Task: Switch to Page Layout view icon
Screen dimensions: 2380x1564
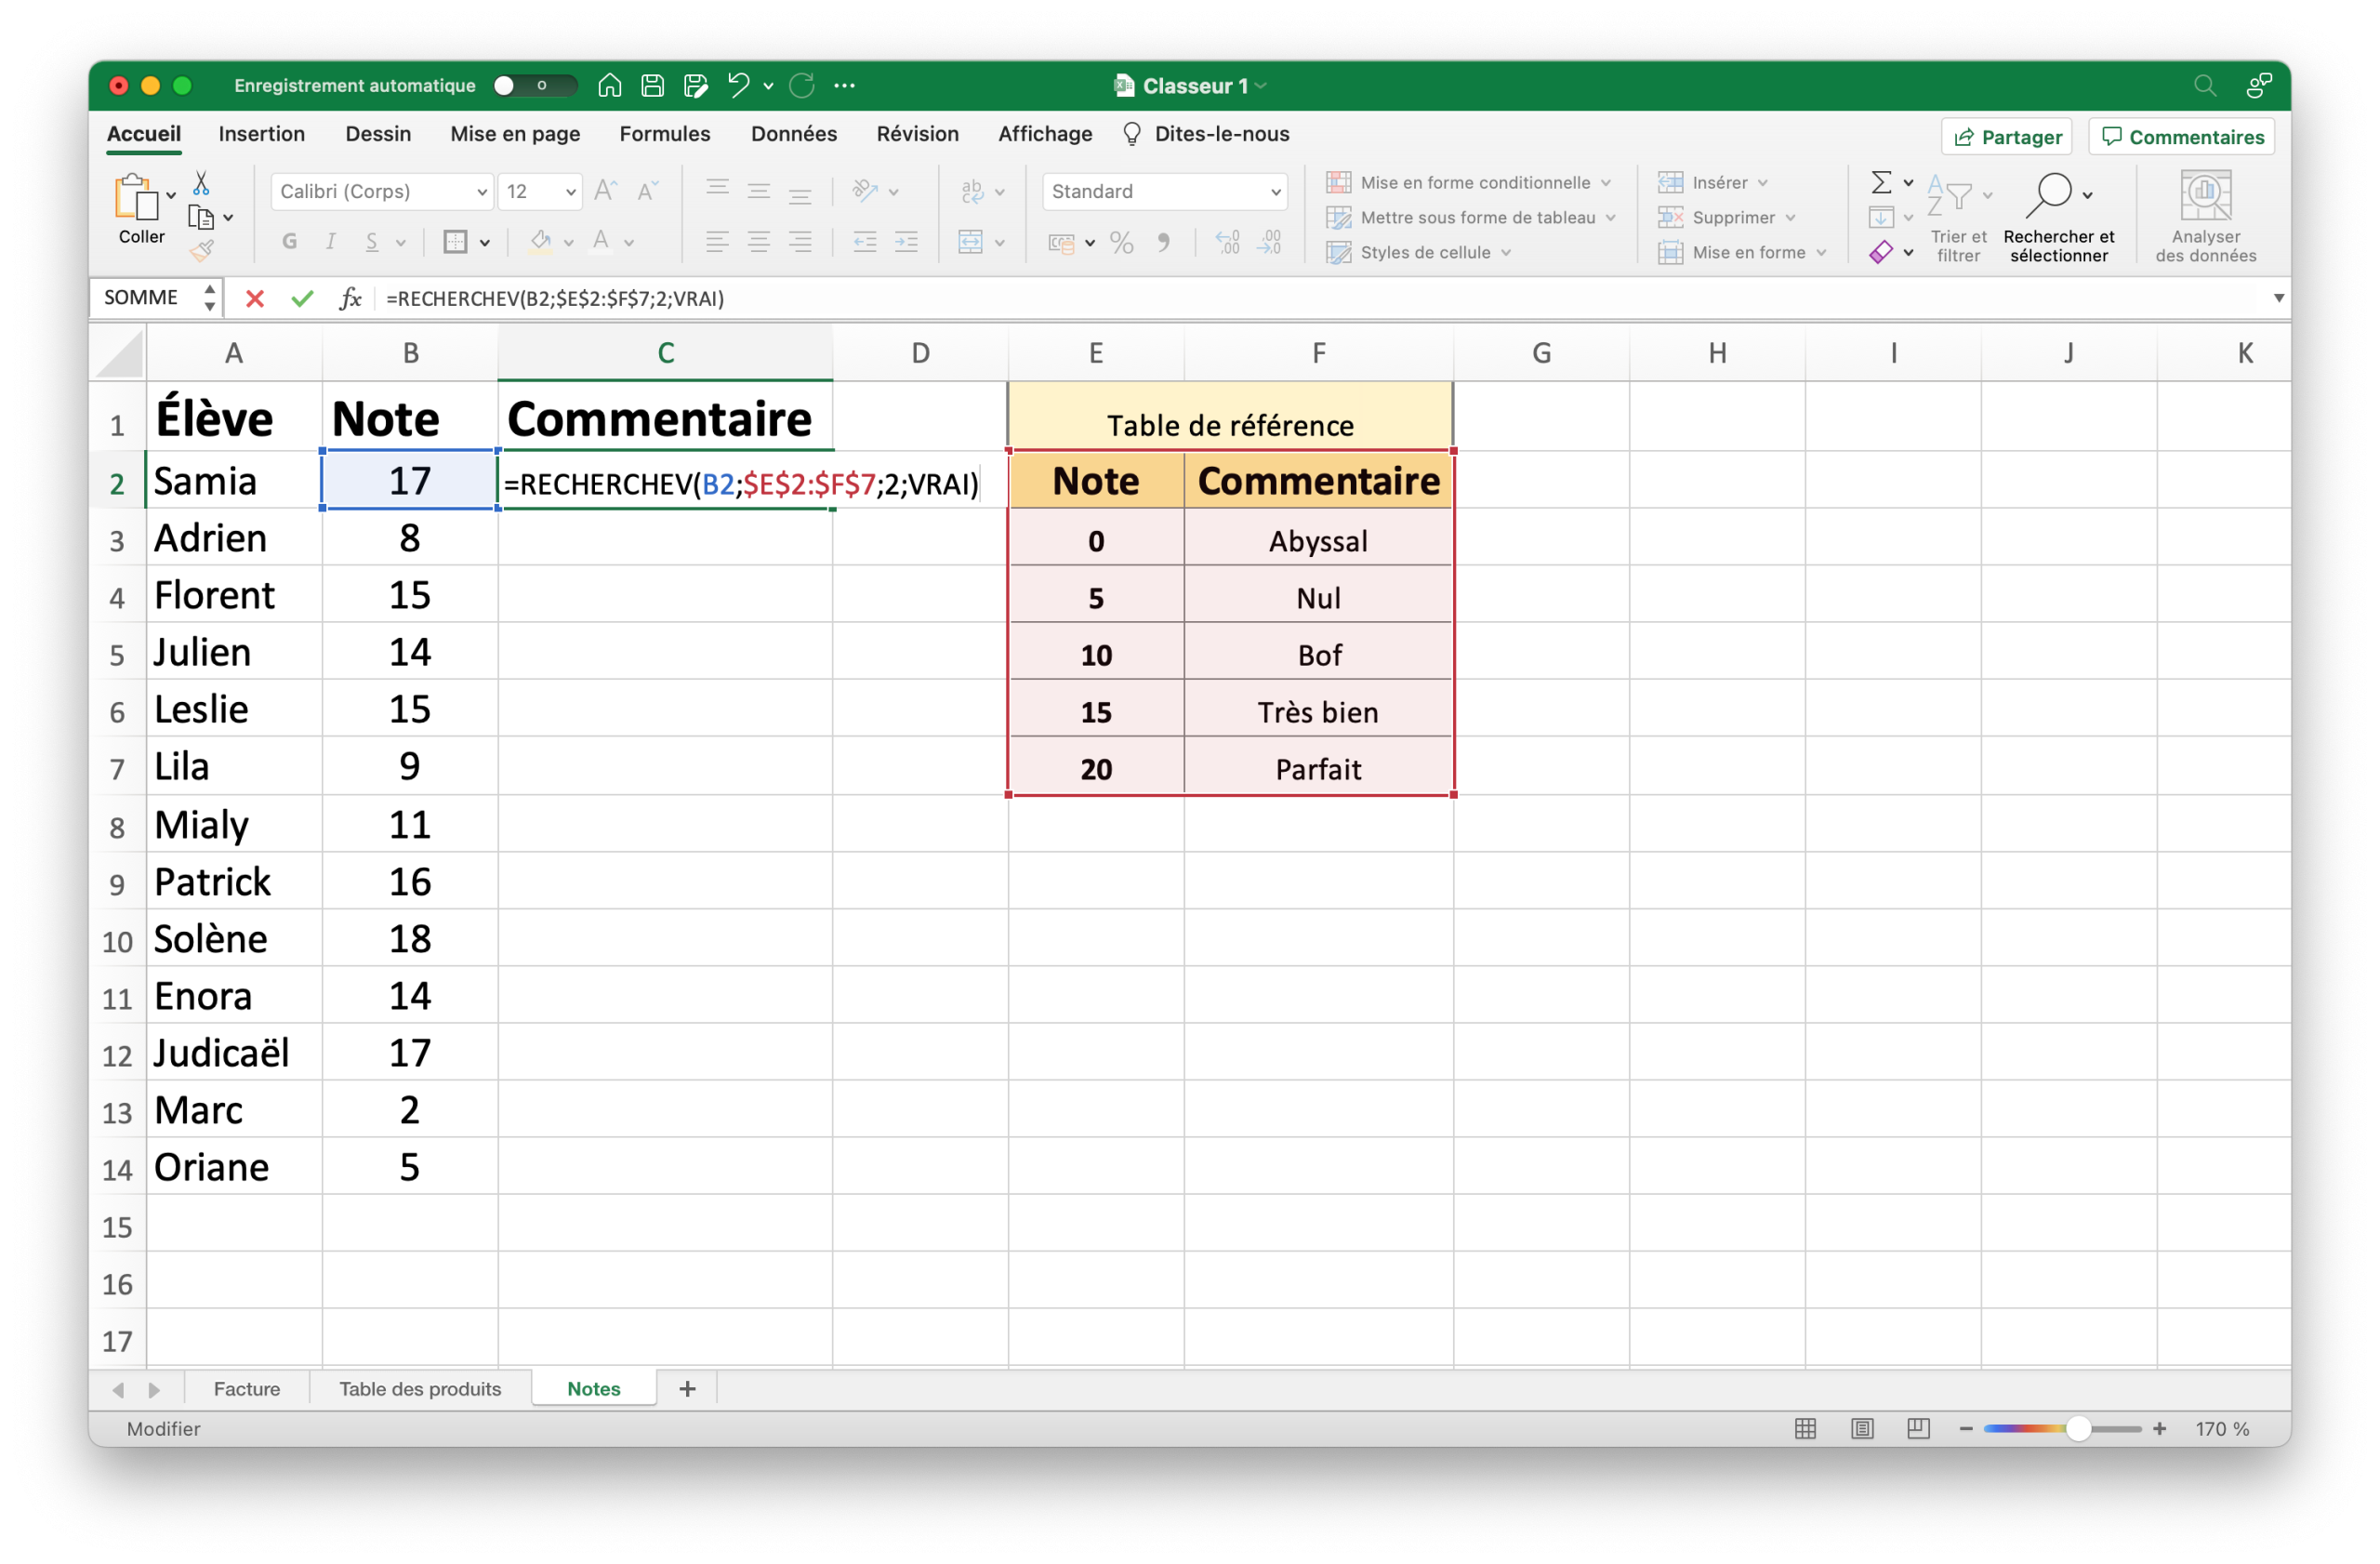Action: (x=1861, y=1428)
